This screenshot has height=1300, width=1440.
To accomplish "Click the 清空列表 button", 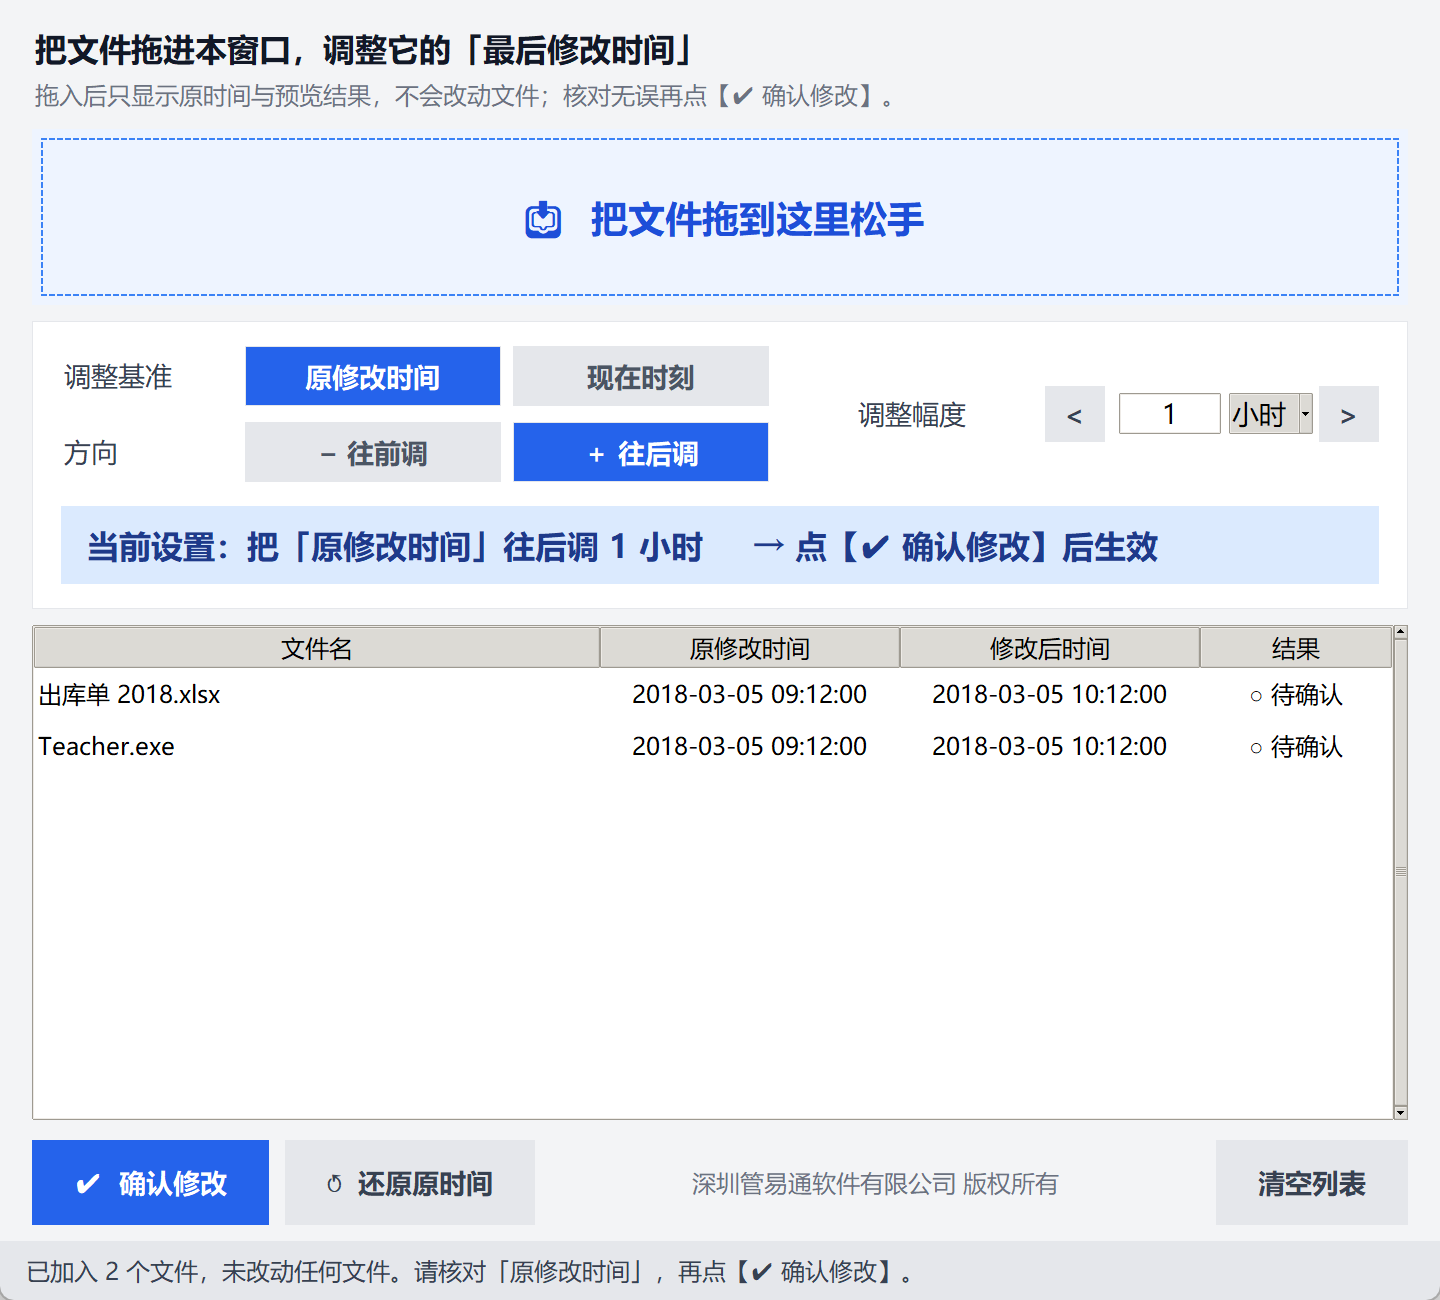I will pos(1312,1182).
